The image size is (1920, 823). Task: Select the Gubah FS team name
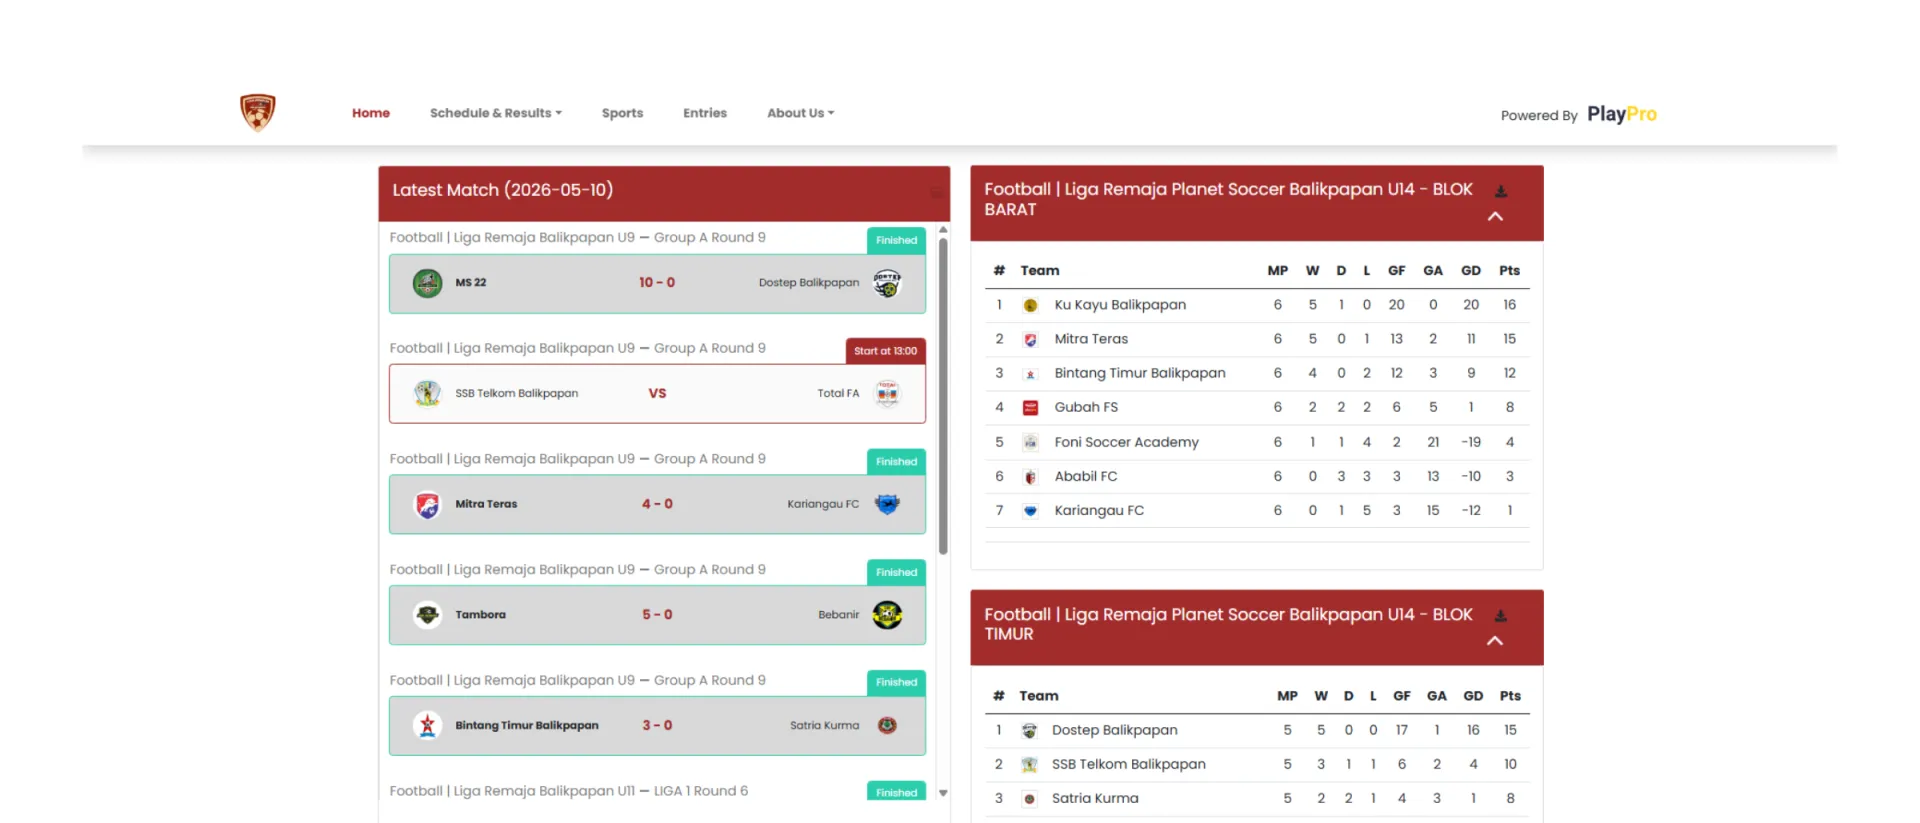[1086, 407]
